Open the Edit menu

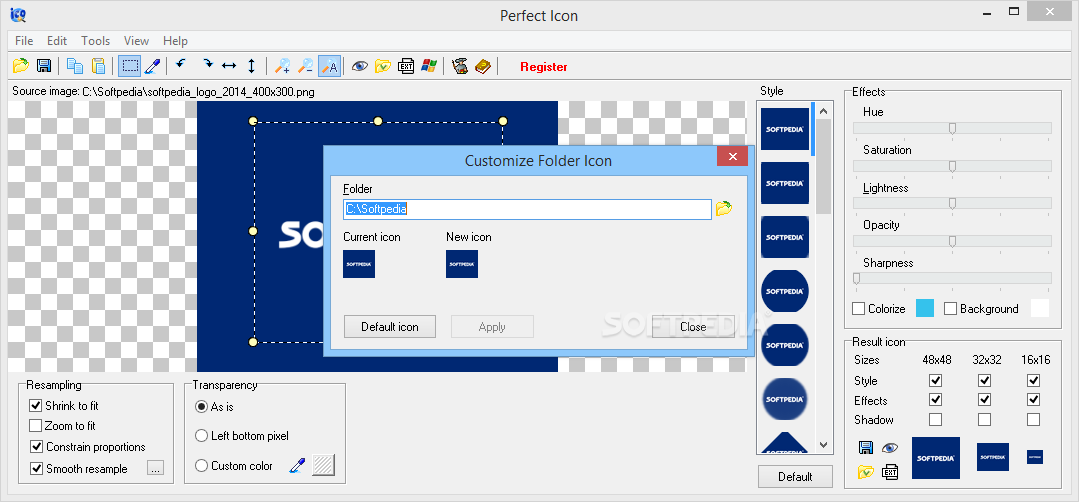click(57, 41)
